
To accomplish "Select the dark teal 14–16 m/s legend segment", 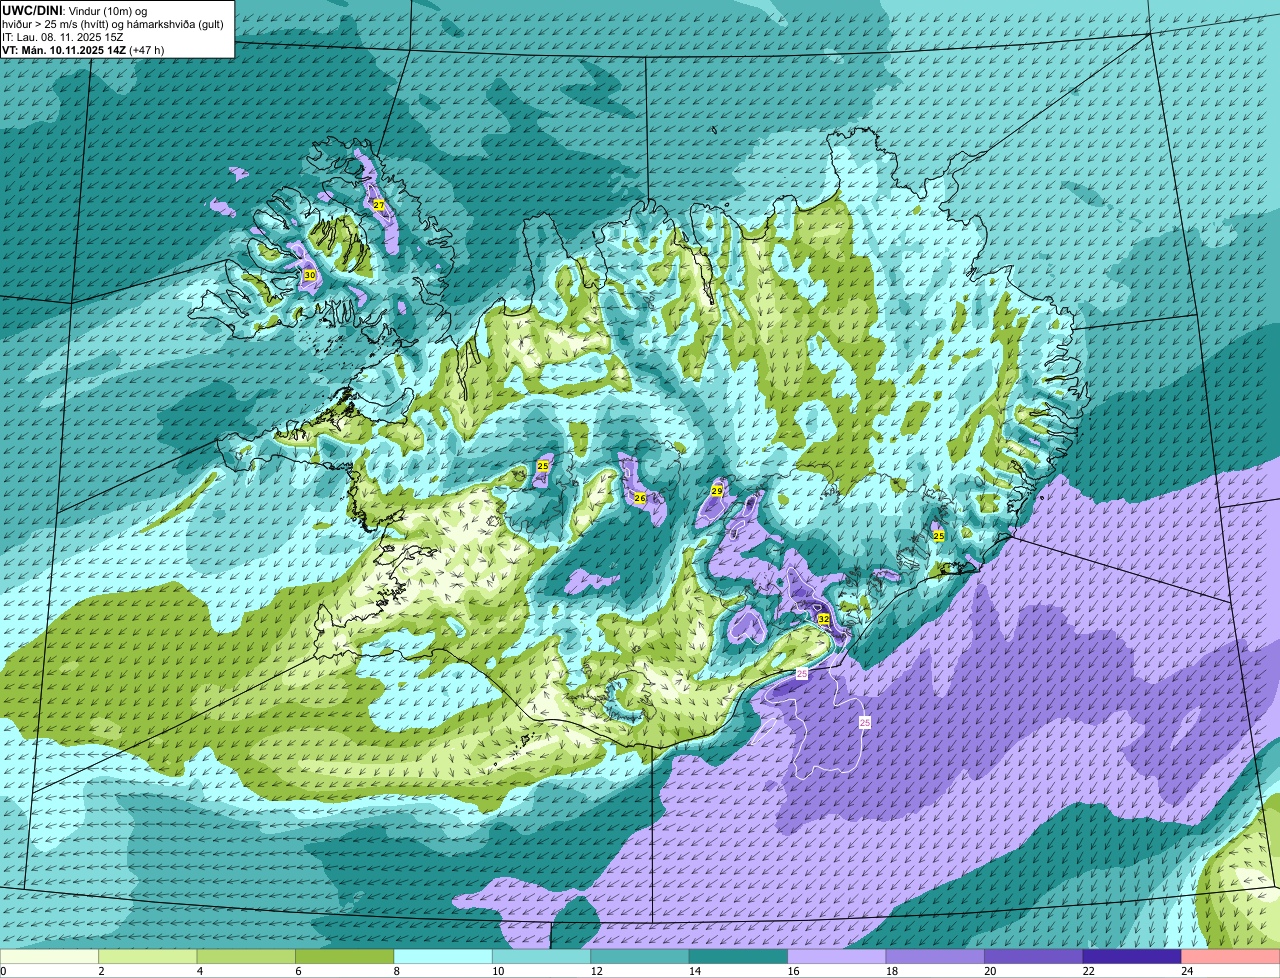I will pos(739,956).
